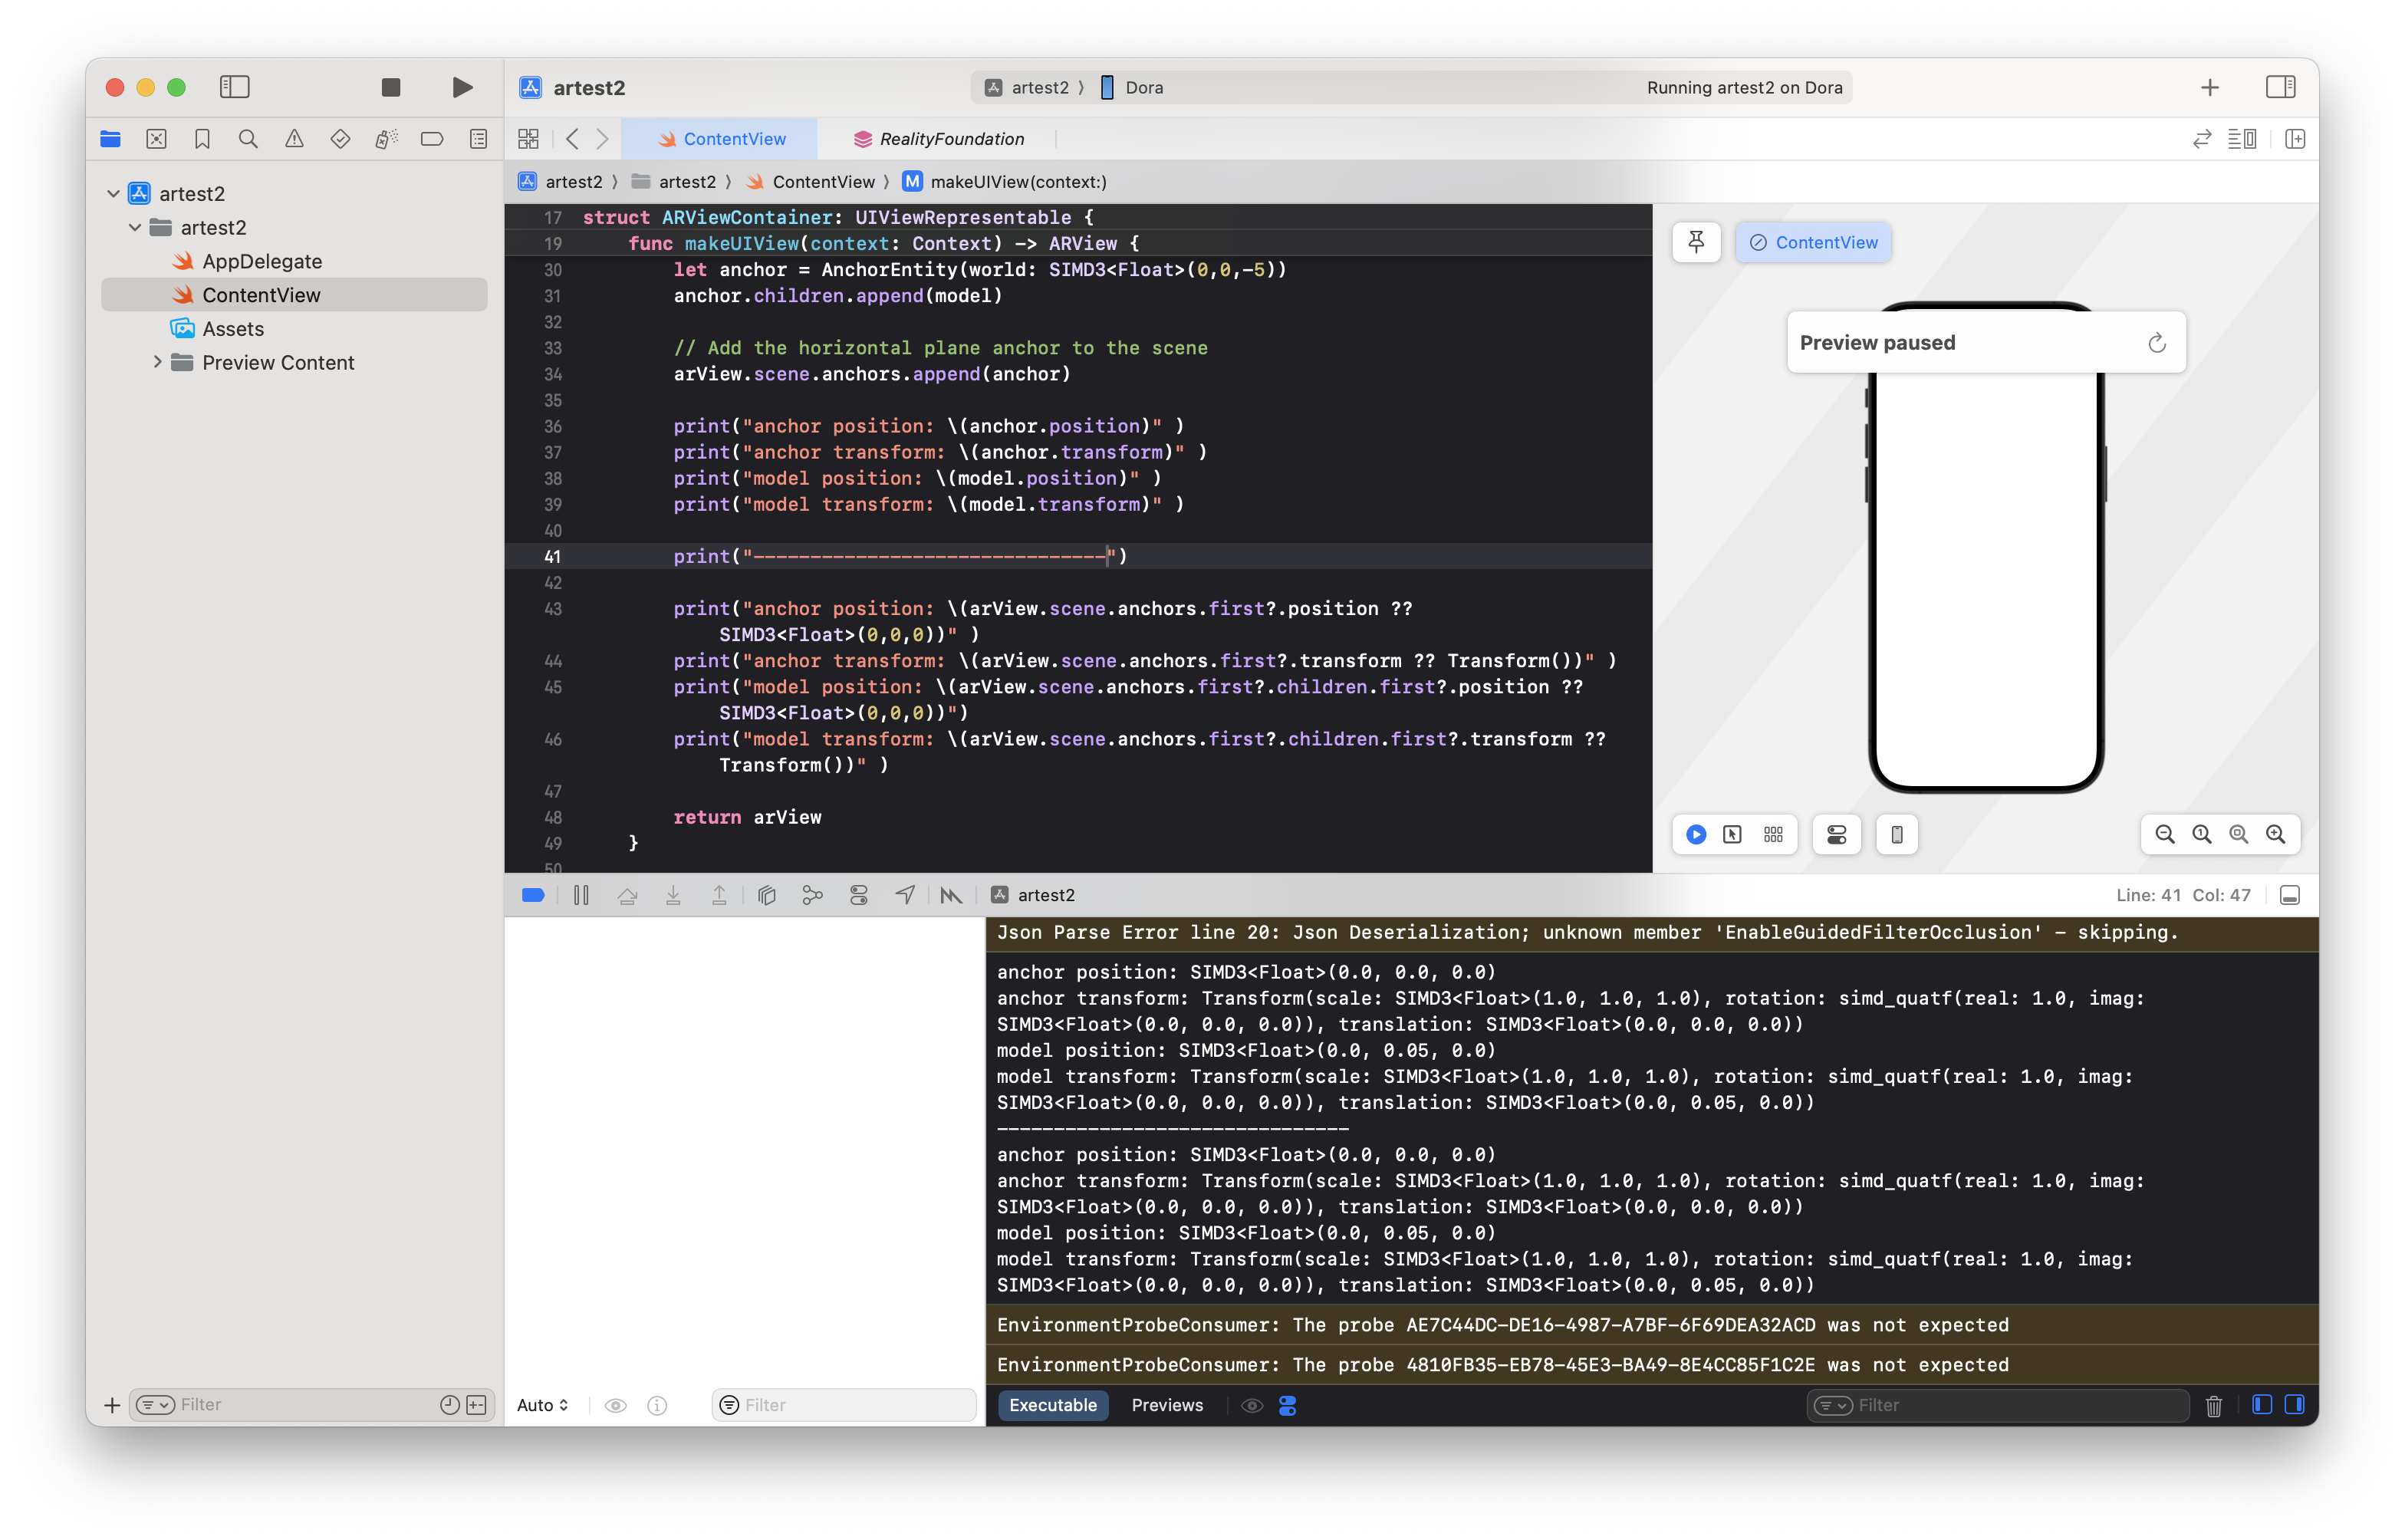Viewport: 2405px width, 1540px height.
Task: Toggle the right inspector panel
Action: (x=2280, y=88)
